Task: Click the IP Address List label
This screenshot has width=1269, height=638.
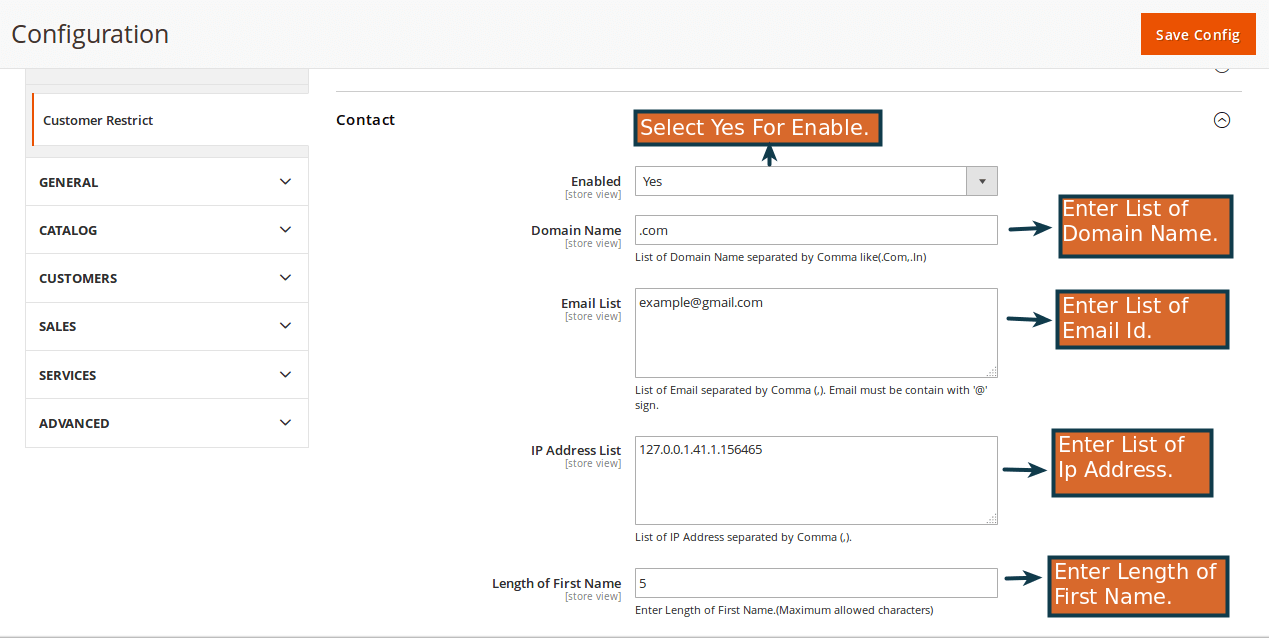Action: click(576, 450)
